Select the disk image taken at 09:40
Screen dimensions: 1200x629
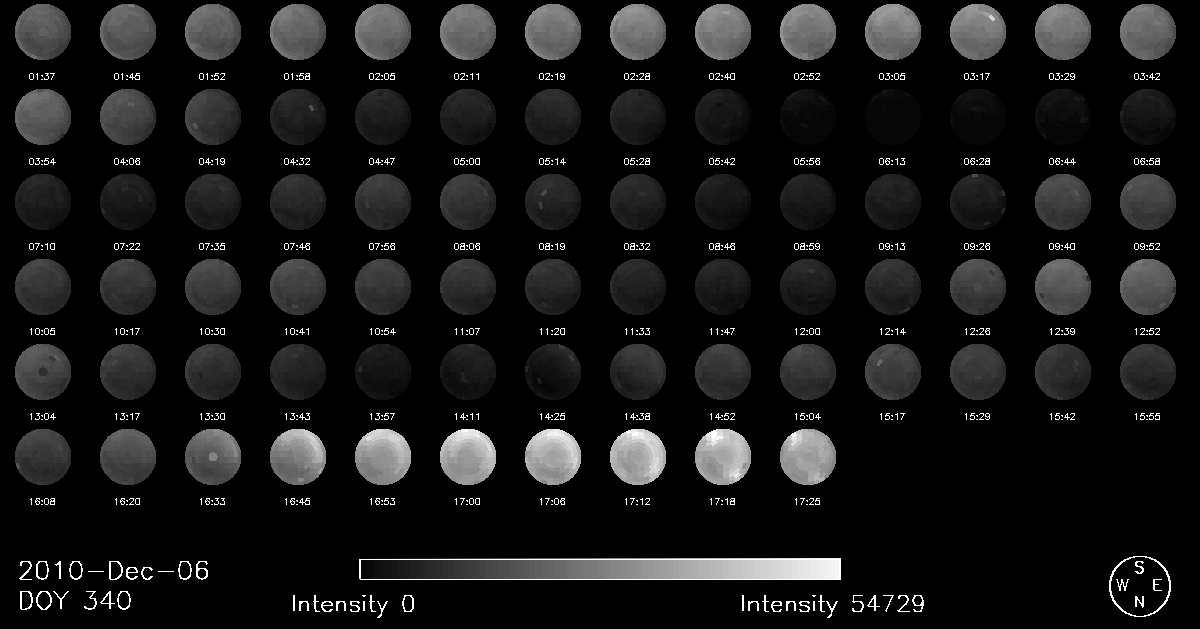1063,201
